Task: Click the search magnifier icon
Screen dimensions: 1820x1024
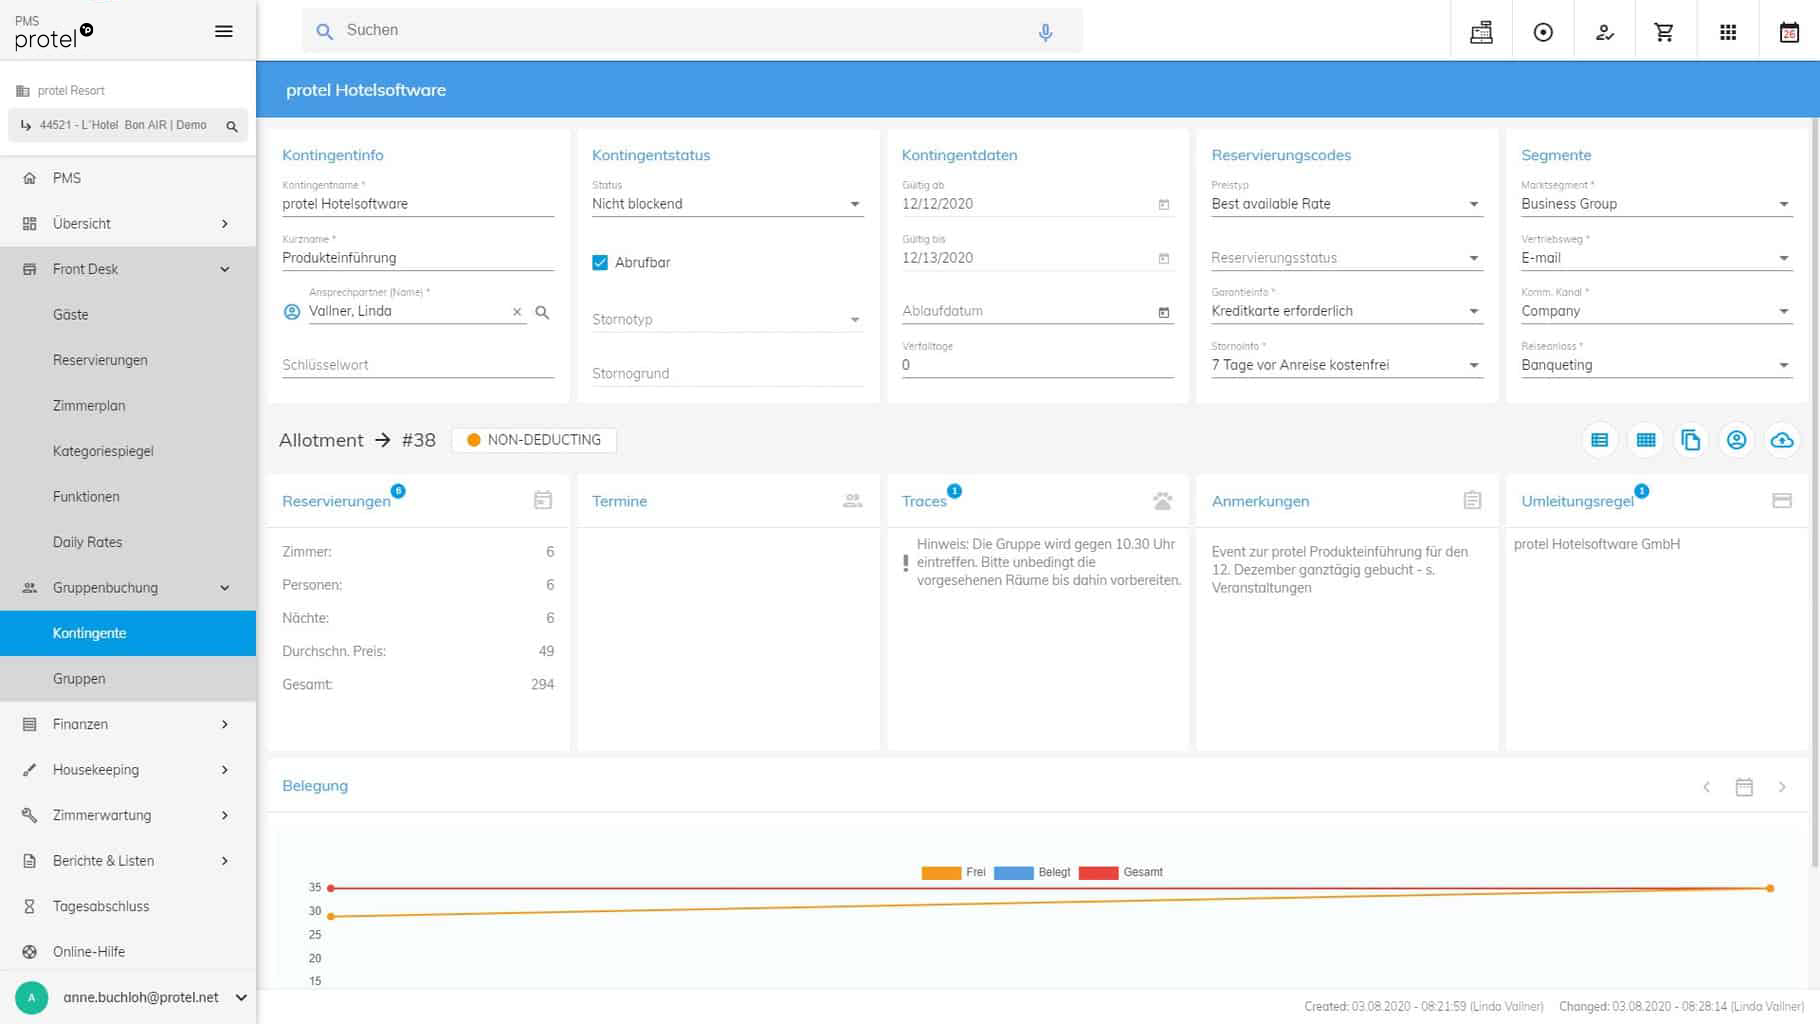Action: click(324, 31)
